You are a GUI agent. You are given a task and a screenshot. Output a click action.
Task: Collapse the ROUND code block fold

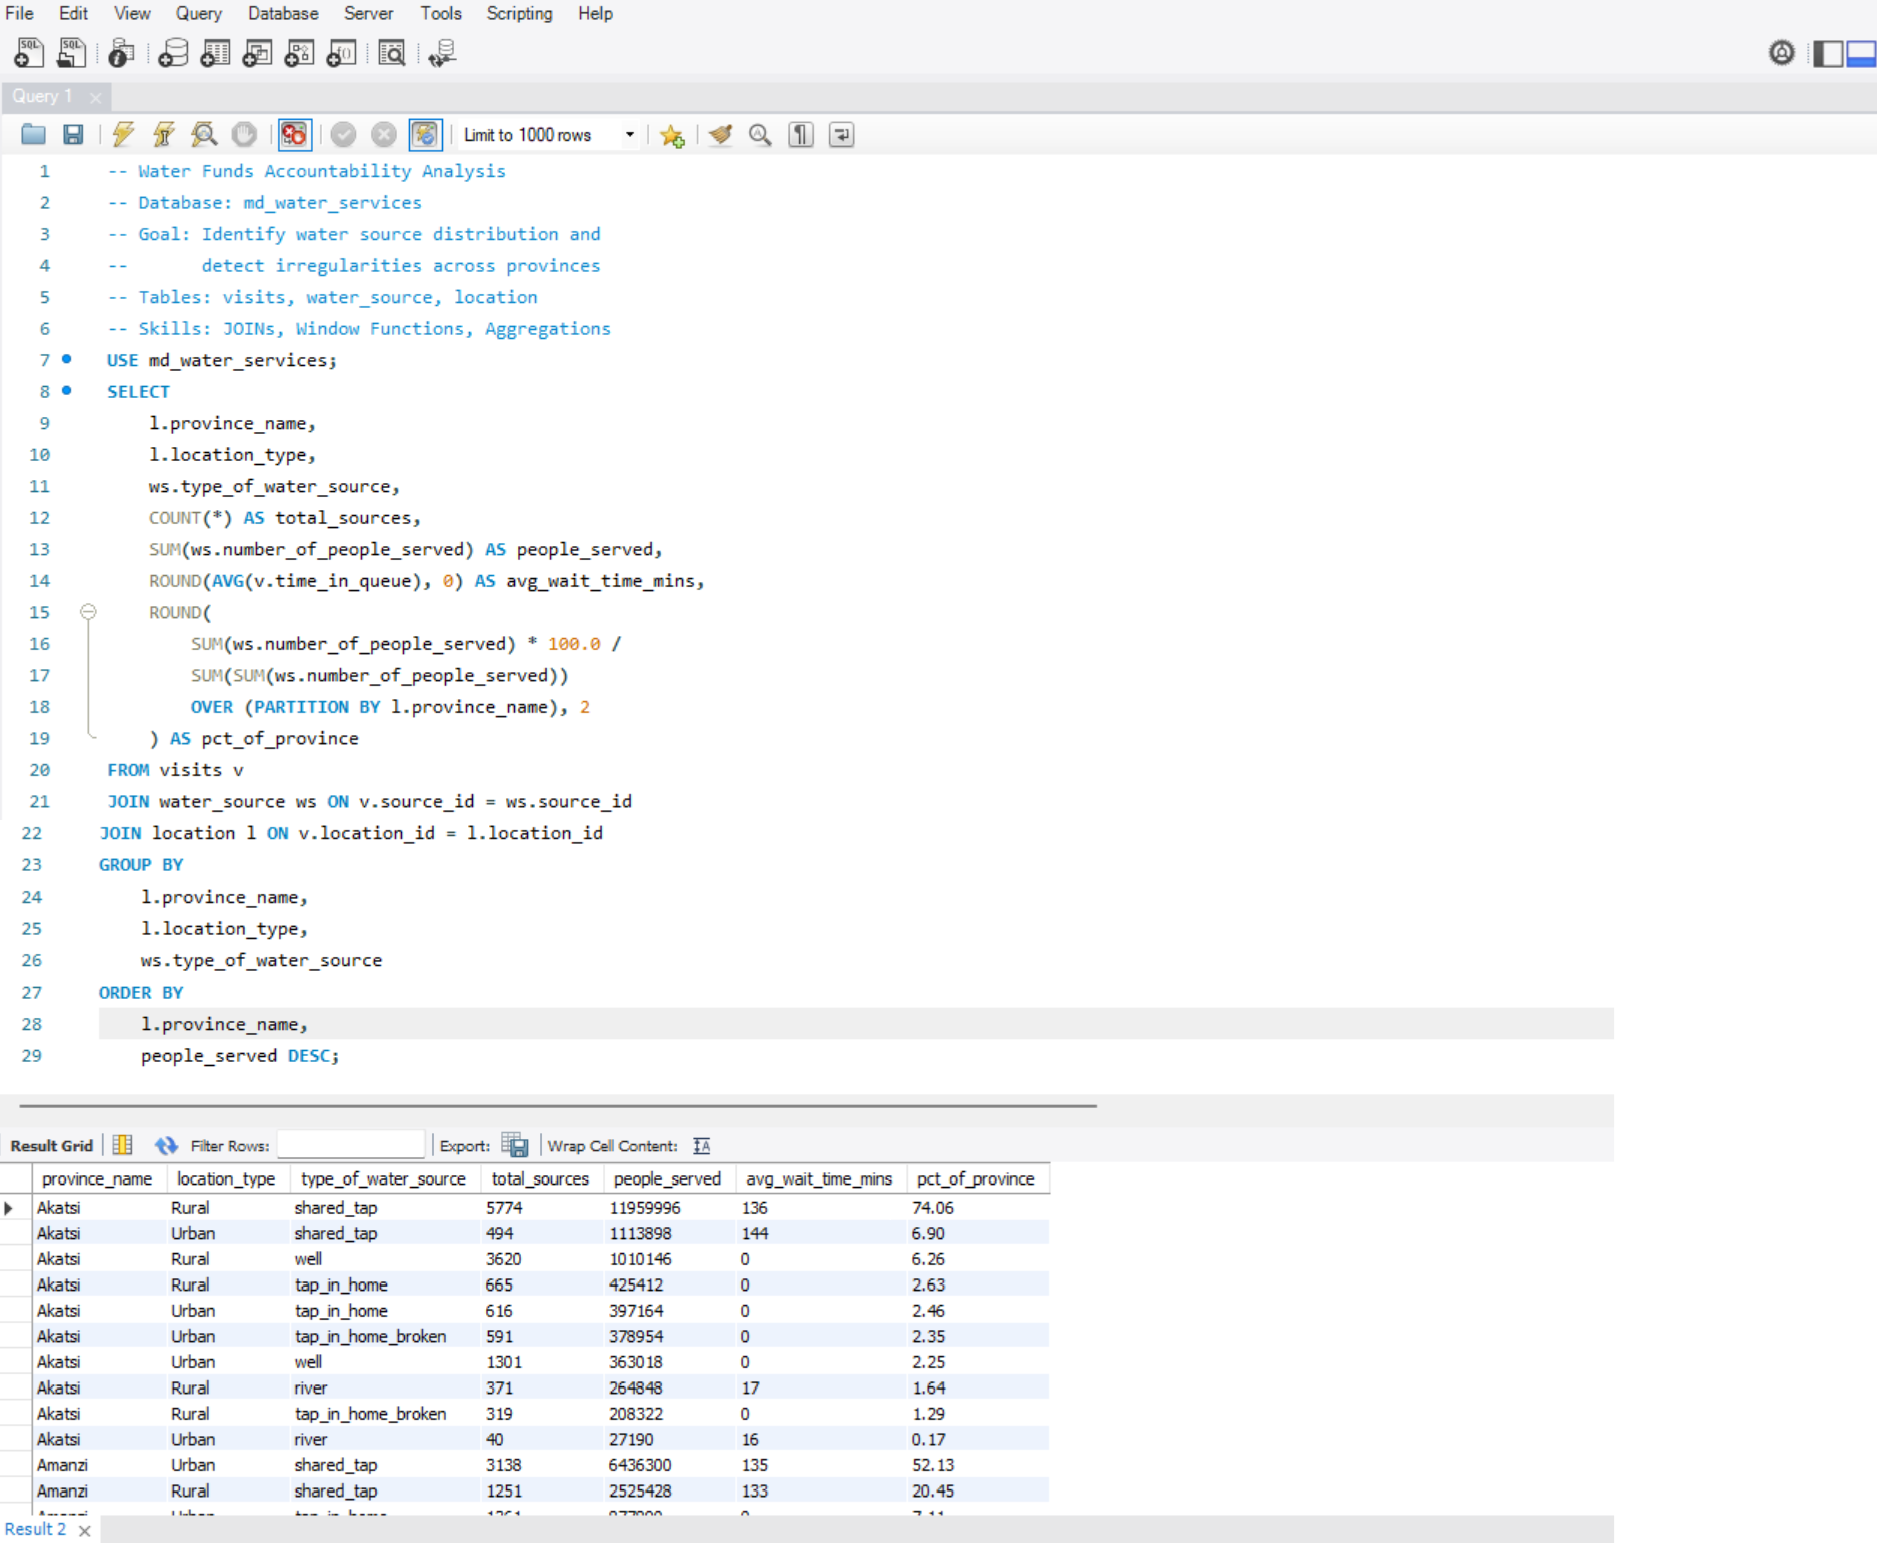90,612
